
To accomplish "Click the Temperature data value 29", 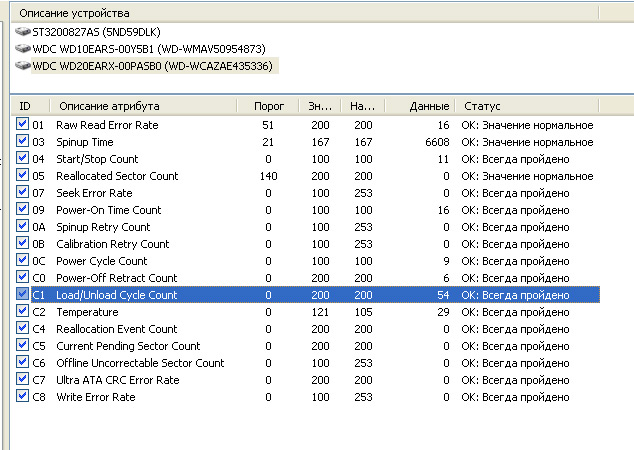I will [443, 312].
